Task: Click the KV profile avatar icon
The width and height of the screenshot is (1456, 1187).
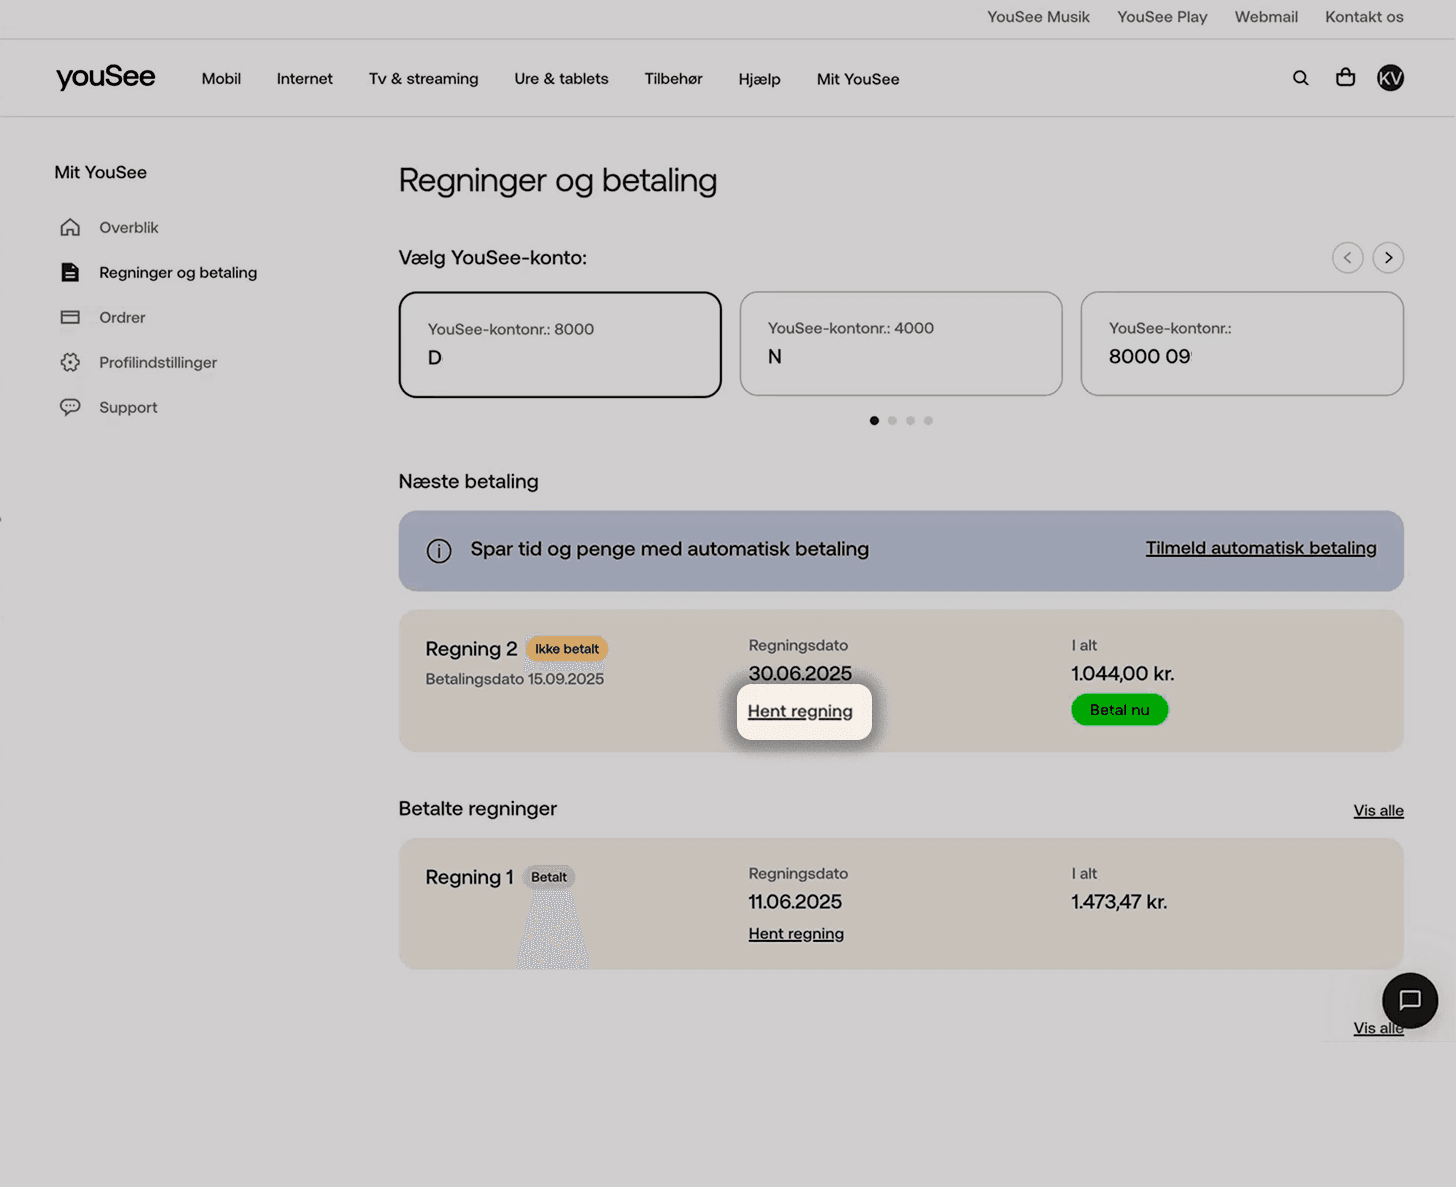Action: click(1390, 77)
